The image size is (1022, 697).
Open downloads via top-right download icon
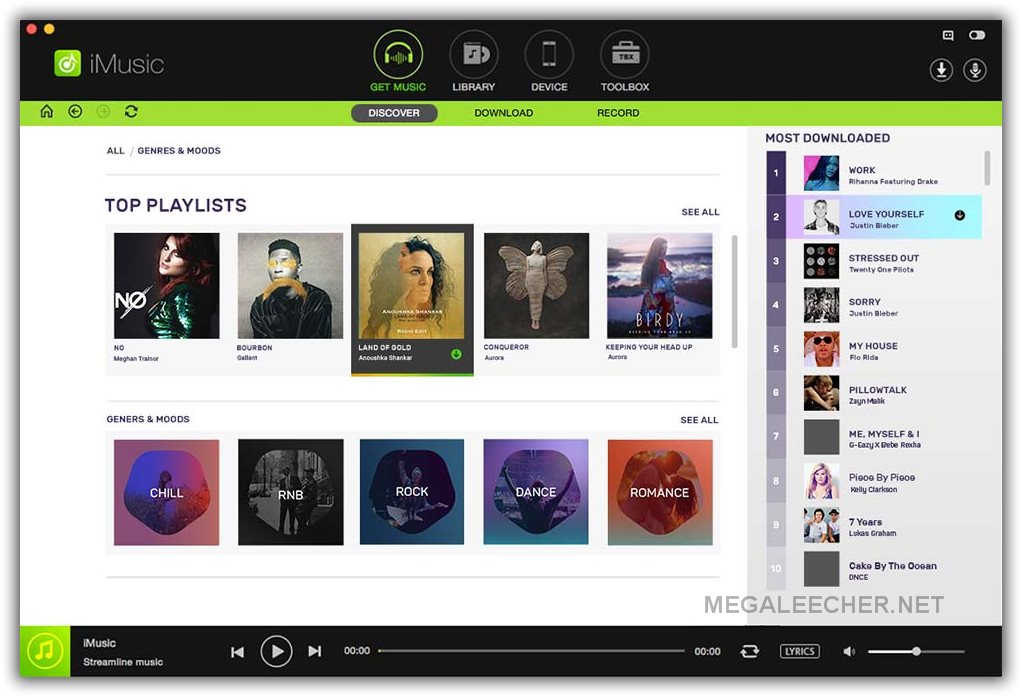coord(941,70)
